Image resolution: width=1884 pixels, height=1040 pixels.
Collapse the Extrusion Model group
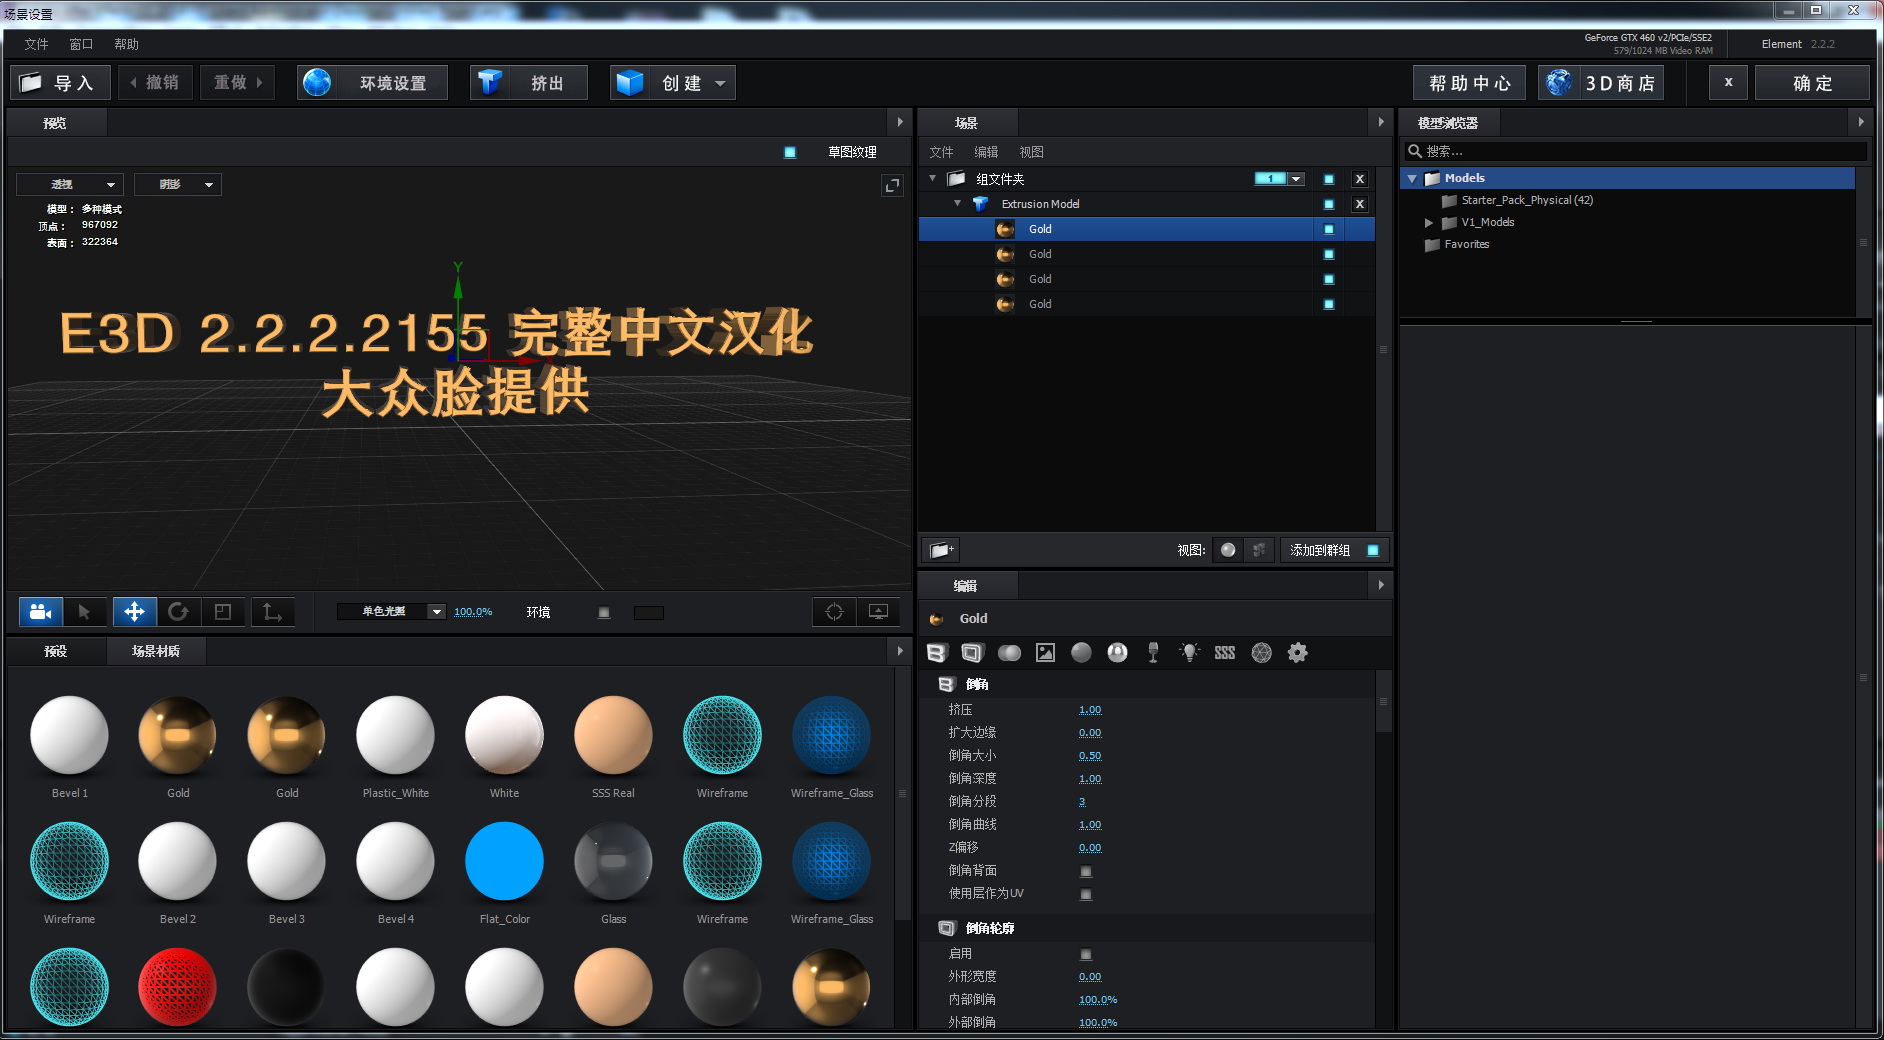pos(957,203)
